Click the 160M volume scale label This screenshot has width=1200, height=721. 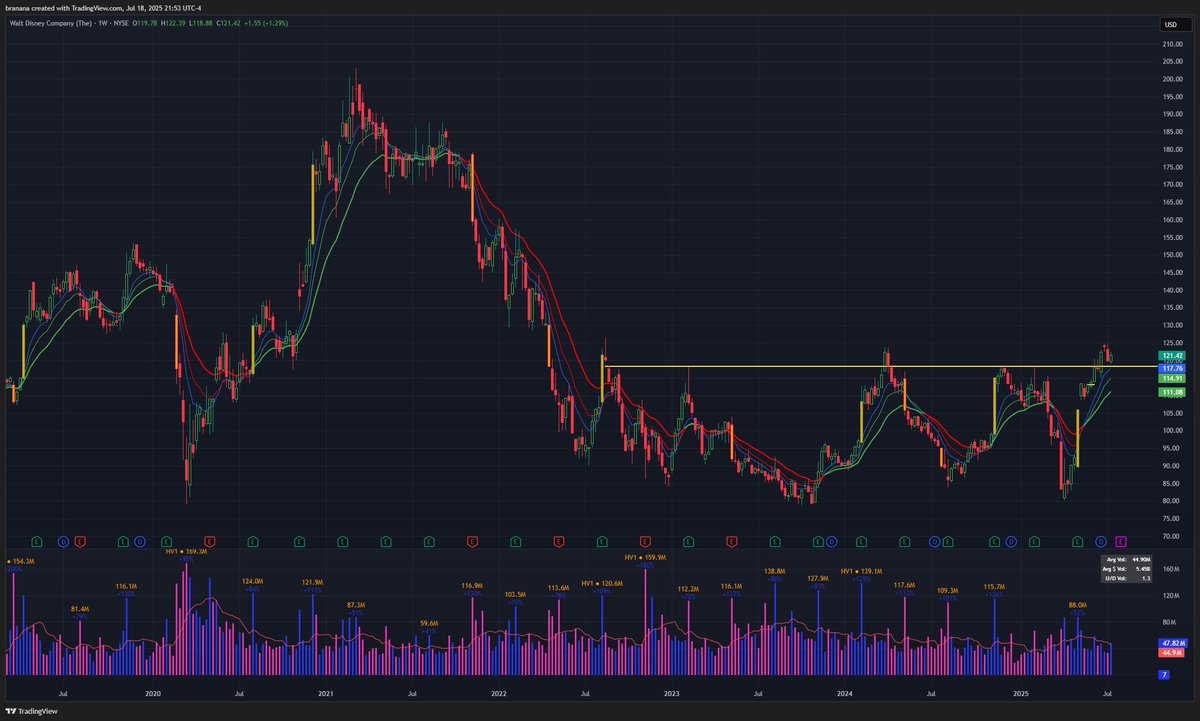(x=1170, y=569)
